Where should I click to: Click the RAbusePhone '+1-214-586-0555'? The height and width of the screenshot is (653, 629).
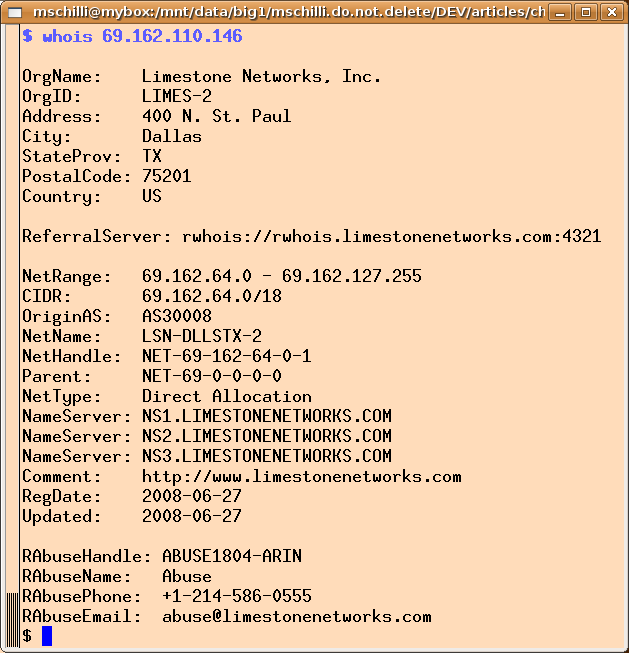click(x=237, y=596)
